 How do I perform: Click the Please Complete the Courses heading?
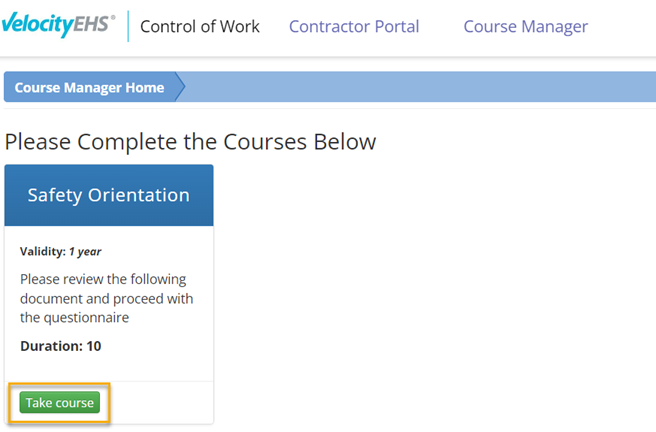(190, 142)
